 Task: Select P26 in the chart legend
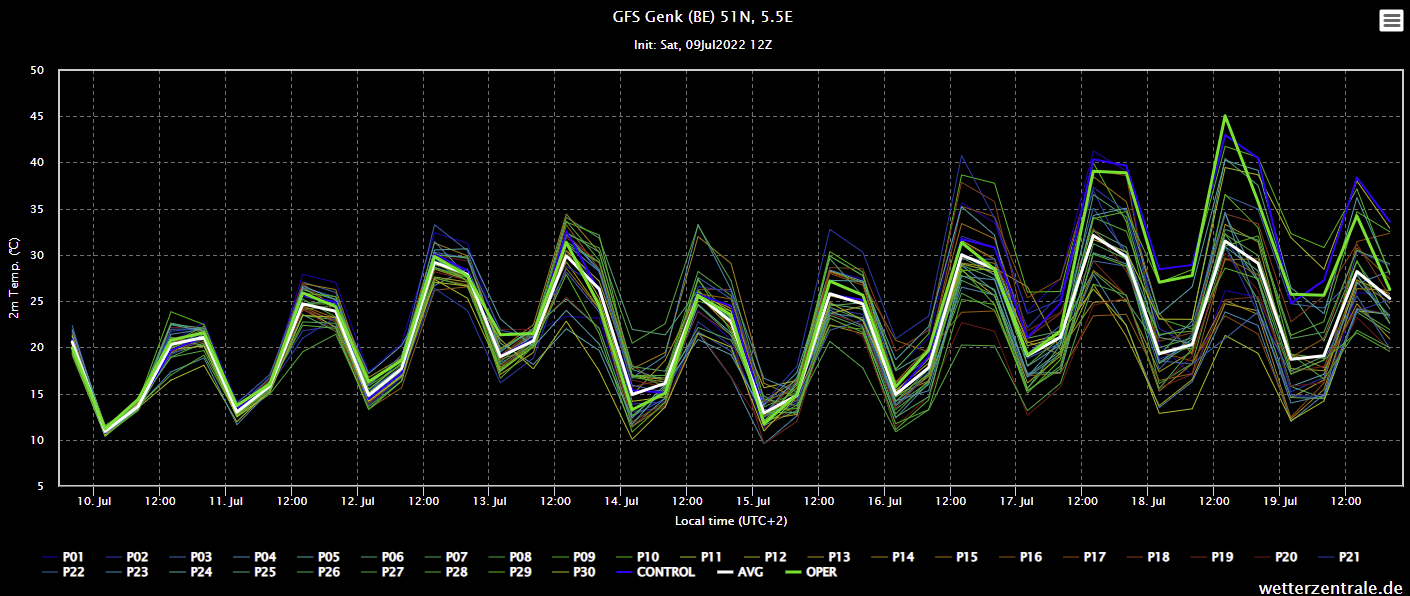click(318, 572)
